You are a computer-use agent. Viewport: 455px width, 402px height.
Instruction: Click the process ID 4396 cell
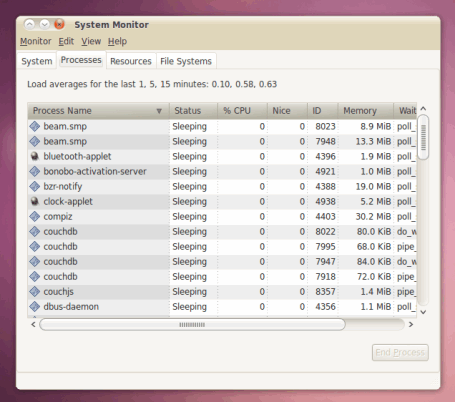point(325,156)
